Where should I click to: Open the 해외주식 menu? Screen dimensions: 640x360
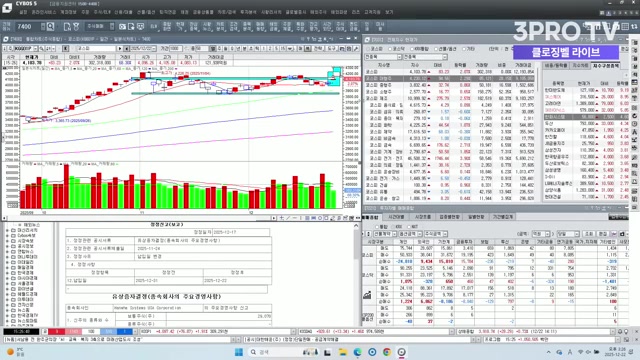click(318, 12)
